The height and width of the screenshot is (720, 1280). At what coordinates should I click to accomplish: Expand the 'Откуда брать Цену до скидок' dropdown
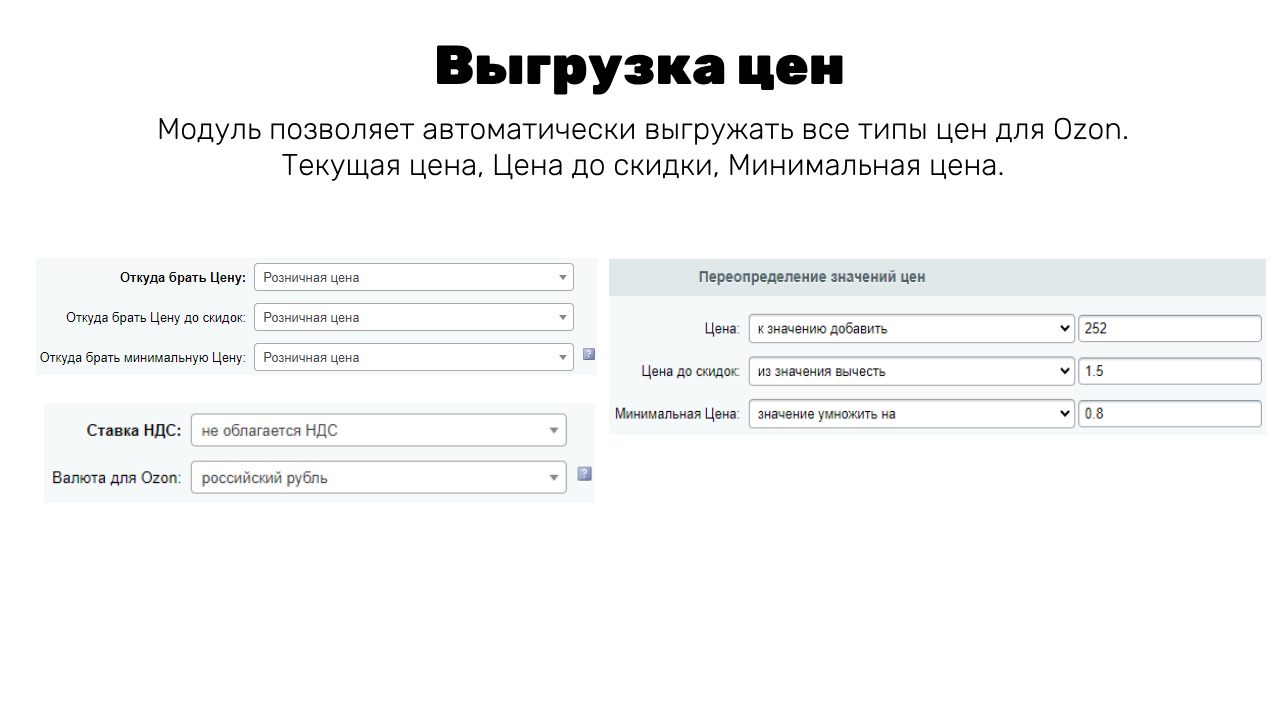(x=413, y=318)
